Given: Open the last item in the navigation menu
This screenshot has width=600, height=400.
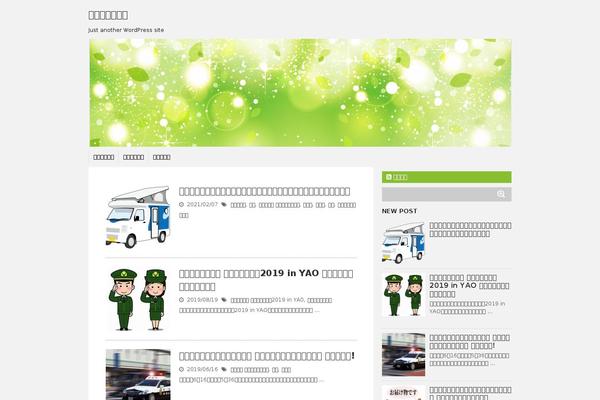Looking at the screenshot, I should click(x=161, y=157).
